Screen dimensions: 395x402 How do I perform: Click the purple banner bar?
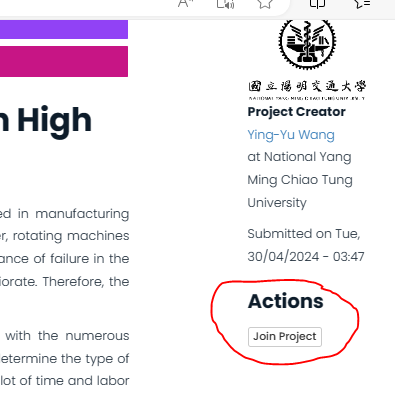[64, 29]
